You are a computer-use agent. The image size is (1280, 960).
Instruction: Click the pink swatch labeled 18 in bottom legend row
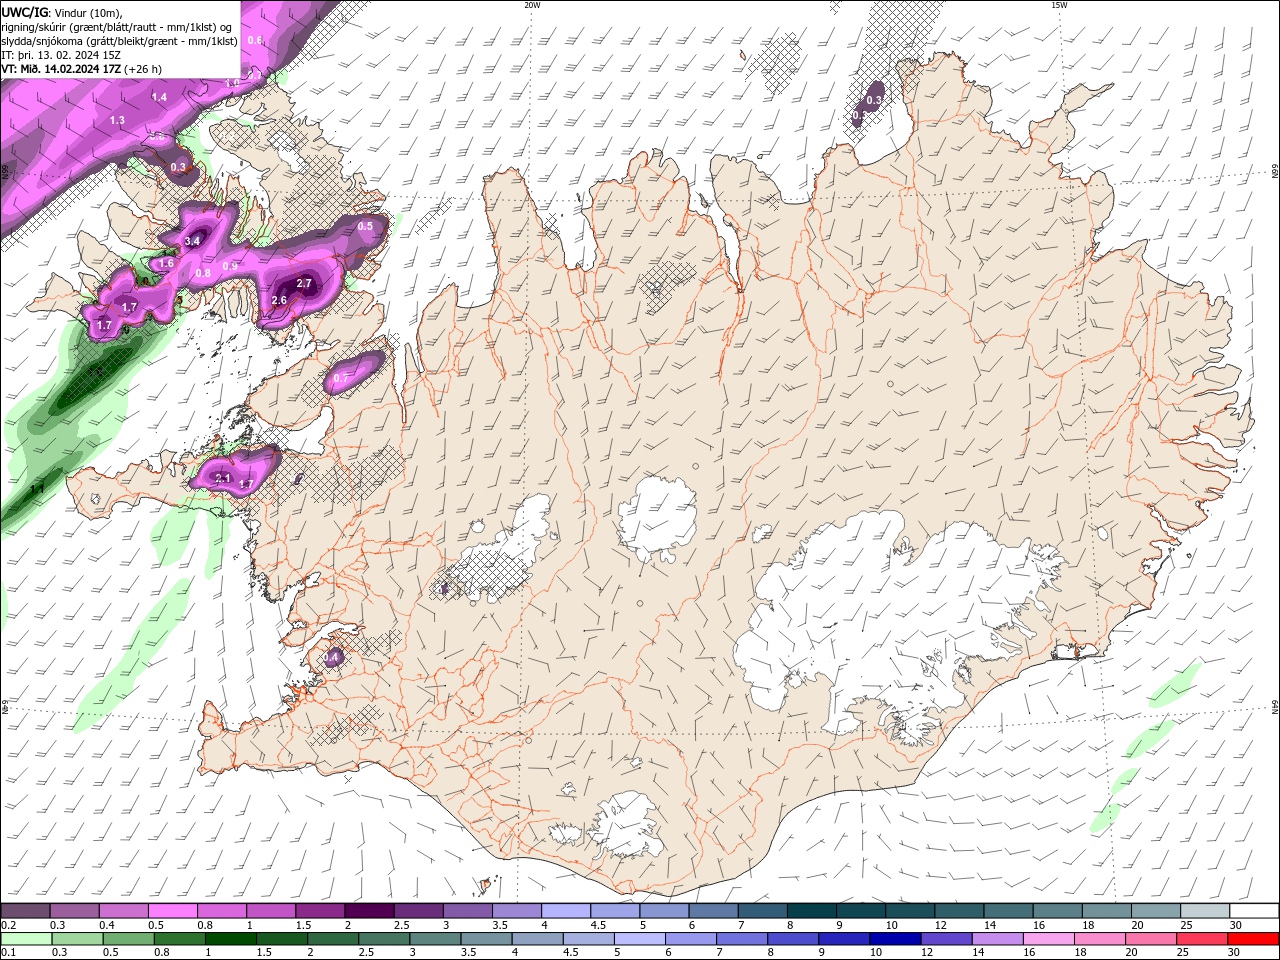point(1099,939)
